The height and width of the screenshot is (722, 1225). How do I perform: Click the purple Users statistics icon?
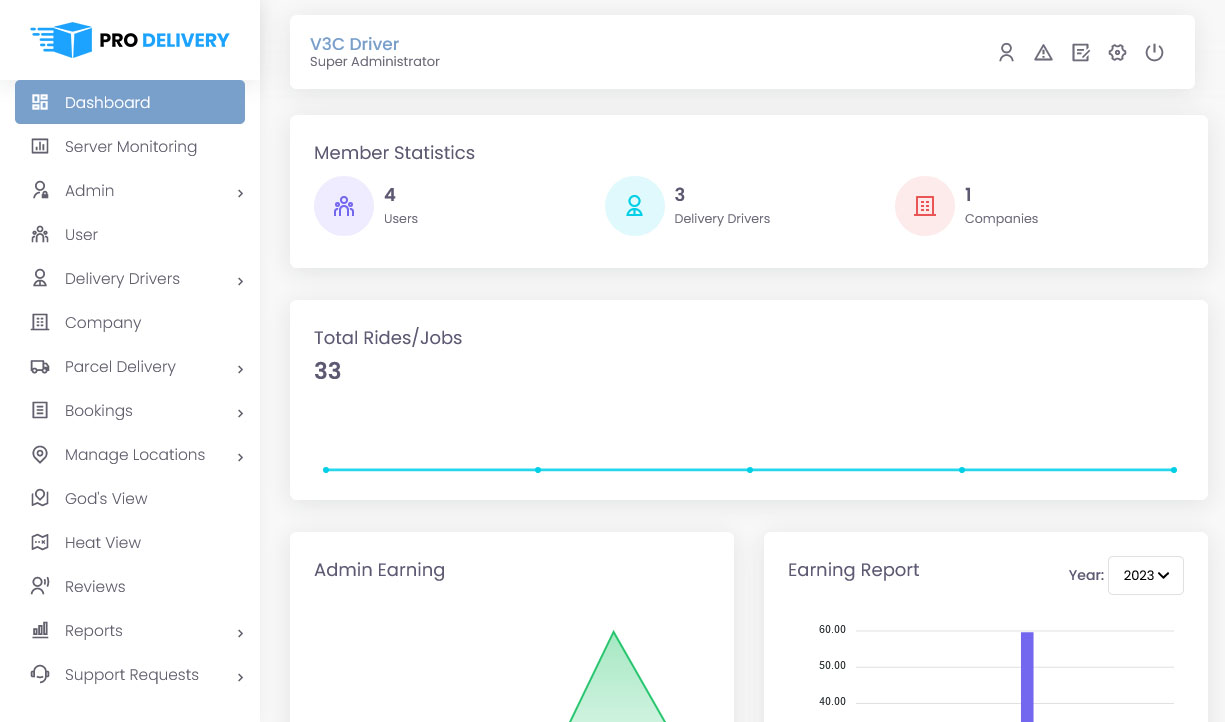click(344, 206)
